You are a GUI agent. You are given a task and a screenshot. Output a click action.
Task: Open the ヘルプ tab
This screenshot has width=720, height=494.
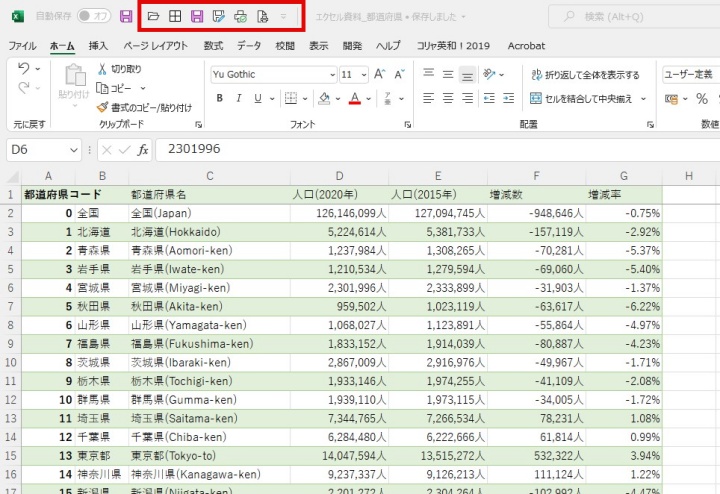(388, 46)
